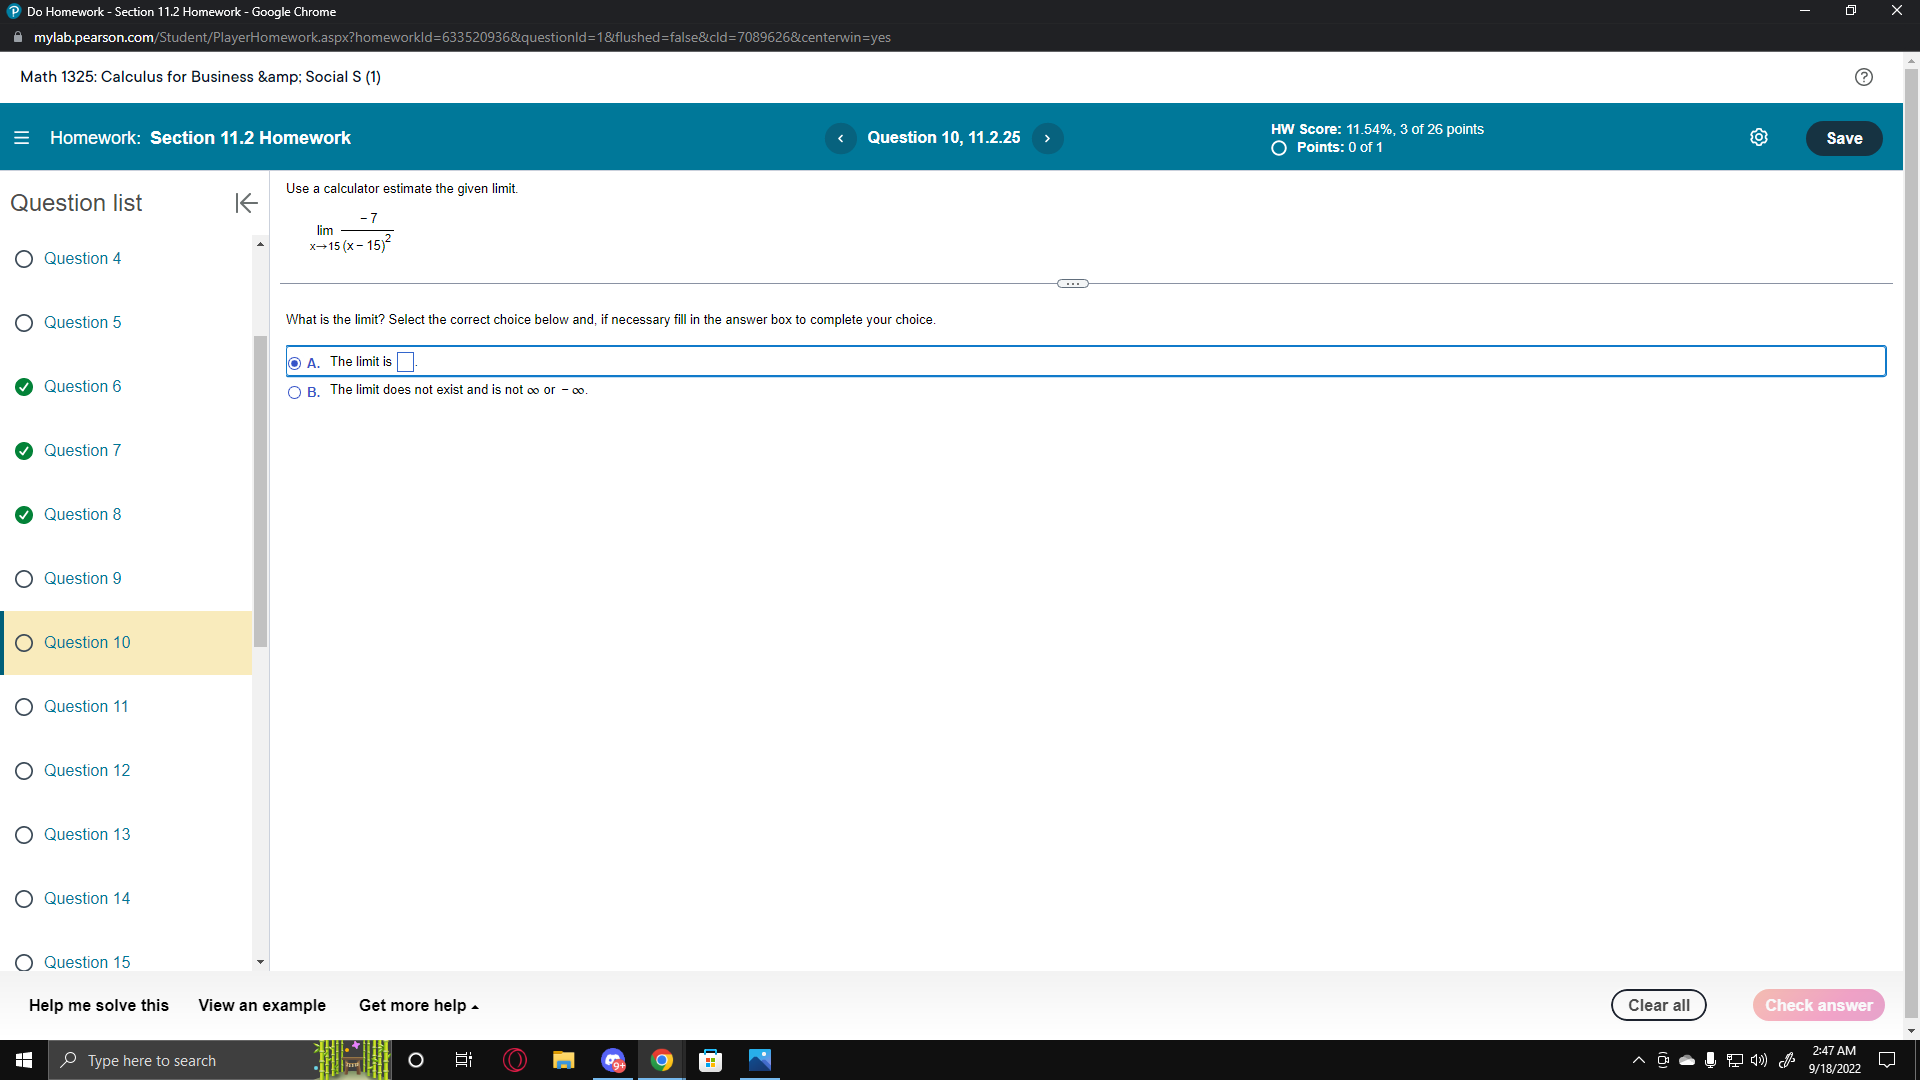Click the Check answer button
Viewport: 1920px width, 1080px height.
(x=1818, y=1005)
